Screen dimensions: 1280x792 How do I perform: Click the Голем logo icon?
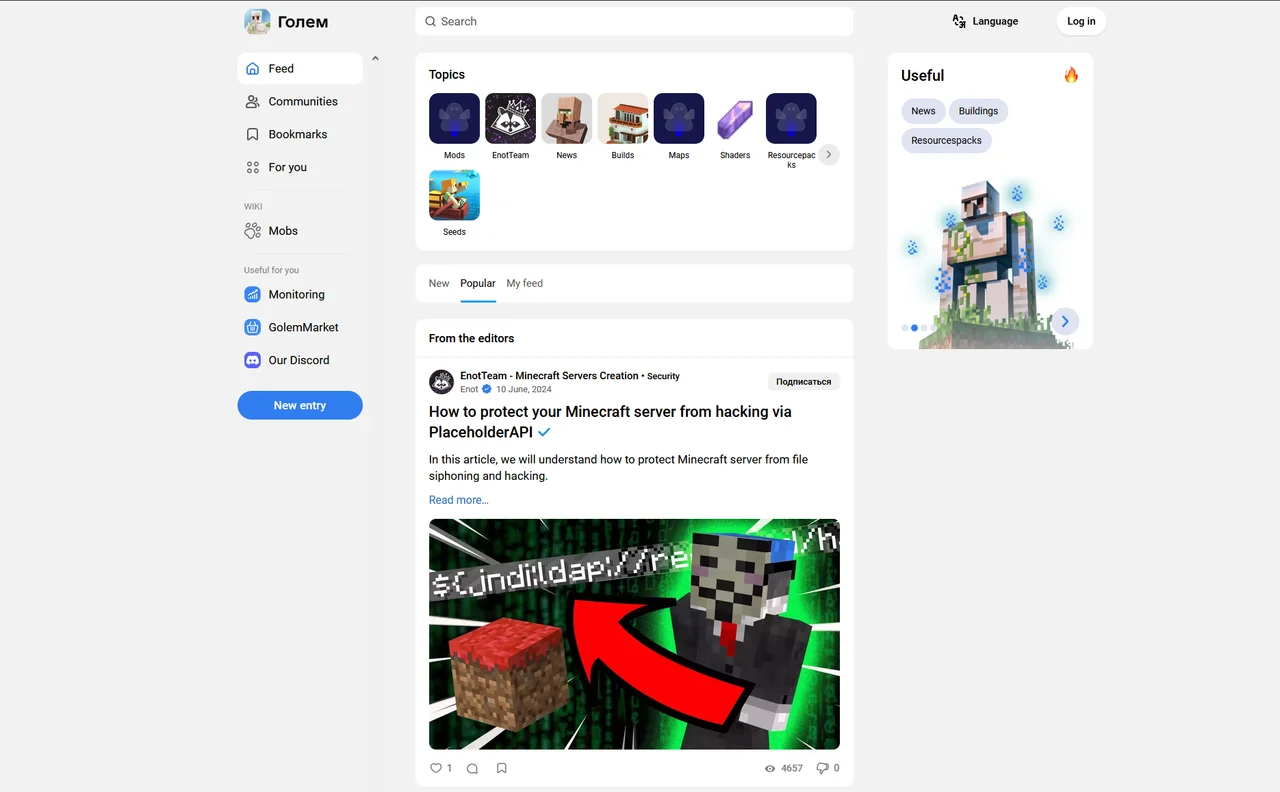tap(257, 21)
